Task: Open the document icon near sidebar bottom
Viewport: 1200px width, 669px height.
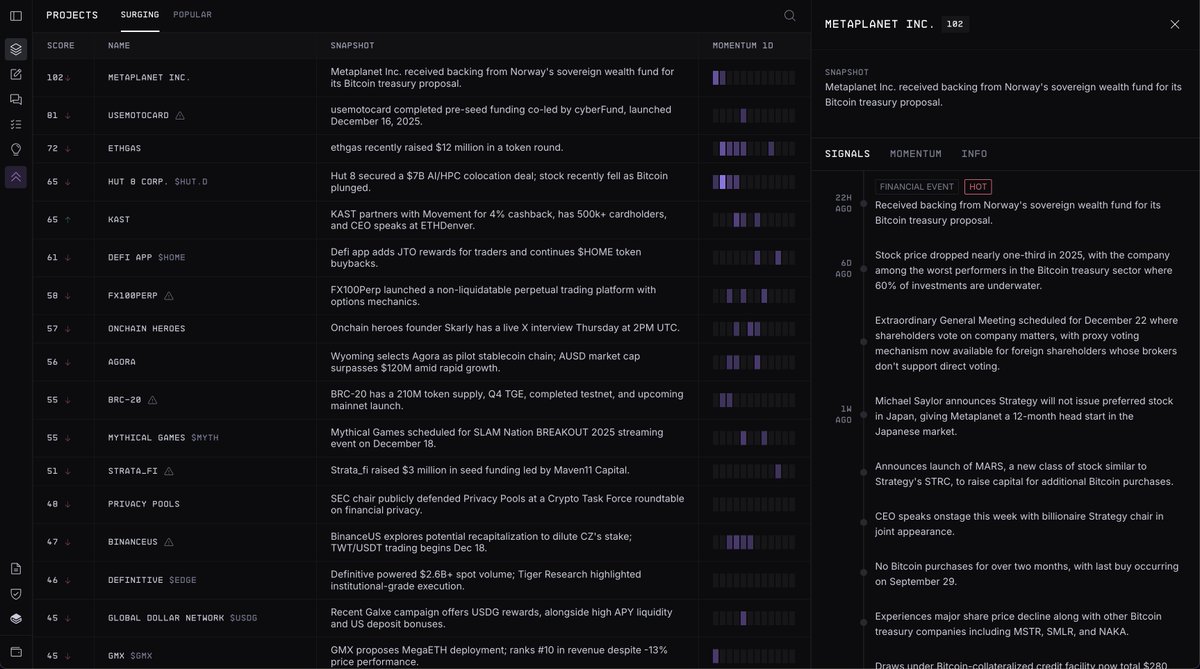Action: click(16, 568)
